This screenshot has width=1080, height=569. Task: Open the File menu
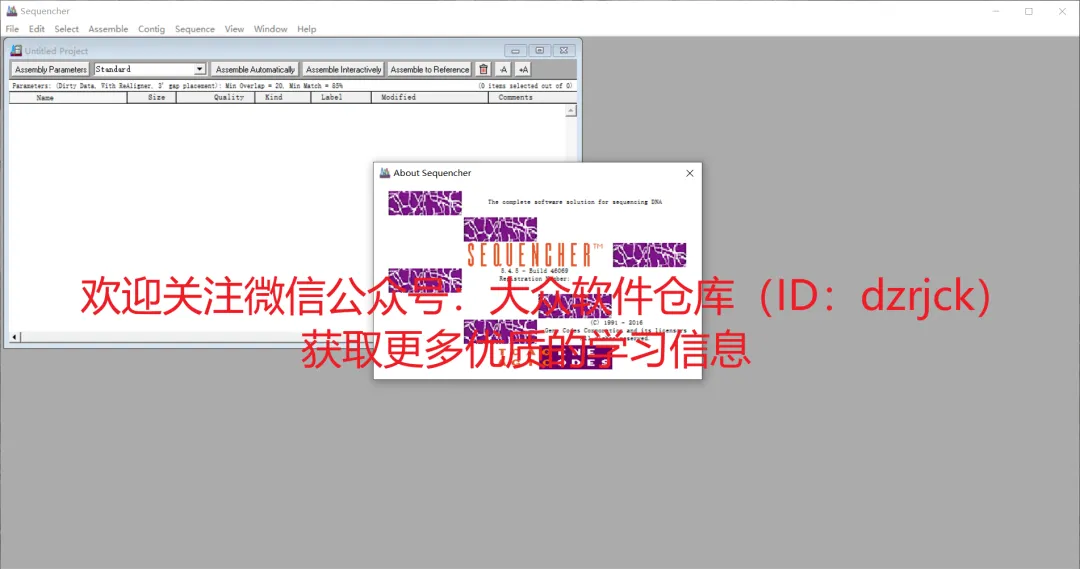click(12, 29)
